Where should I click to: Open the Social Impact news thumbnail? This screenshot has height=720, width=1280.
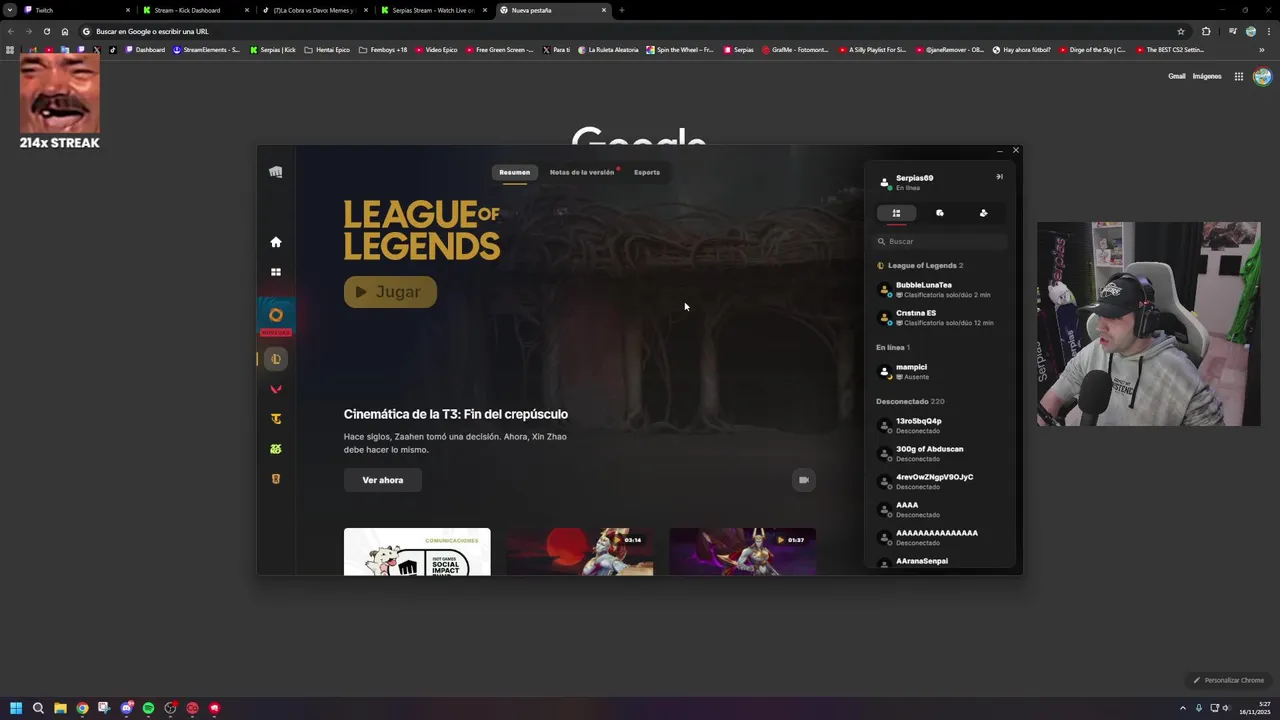[417, 552]
